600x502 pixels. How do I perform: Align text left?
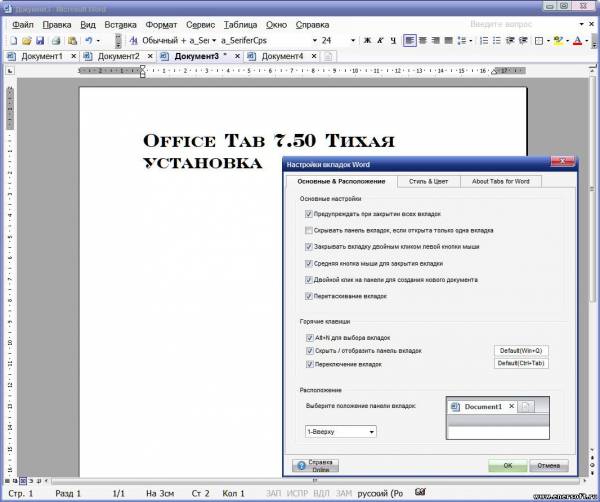409,40
